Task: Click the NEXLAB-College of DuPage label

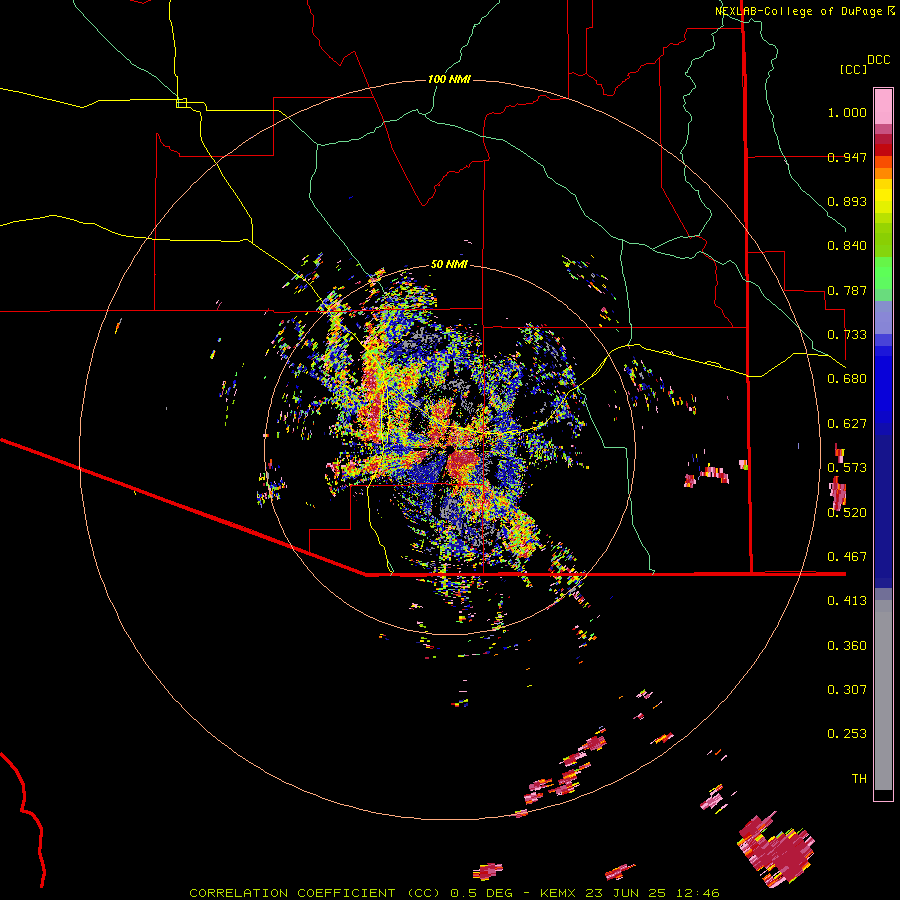Action: coord(798,11)
